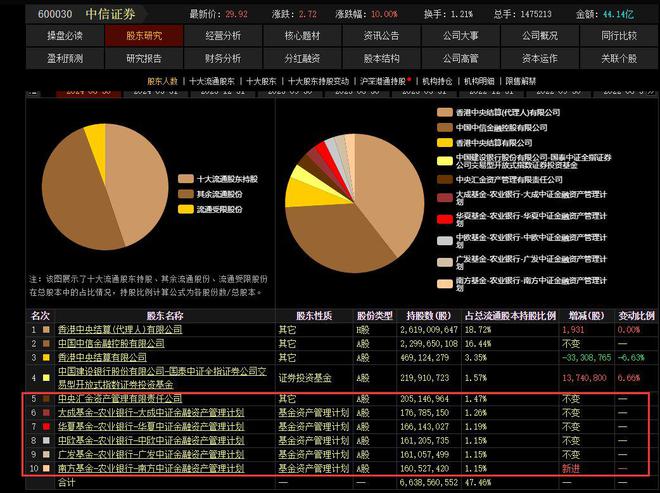Click the 股东性质 column header

tap(314, 316)
